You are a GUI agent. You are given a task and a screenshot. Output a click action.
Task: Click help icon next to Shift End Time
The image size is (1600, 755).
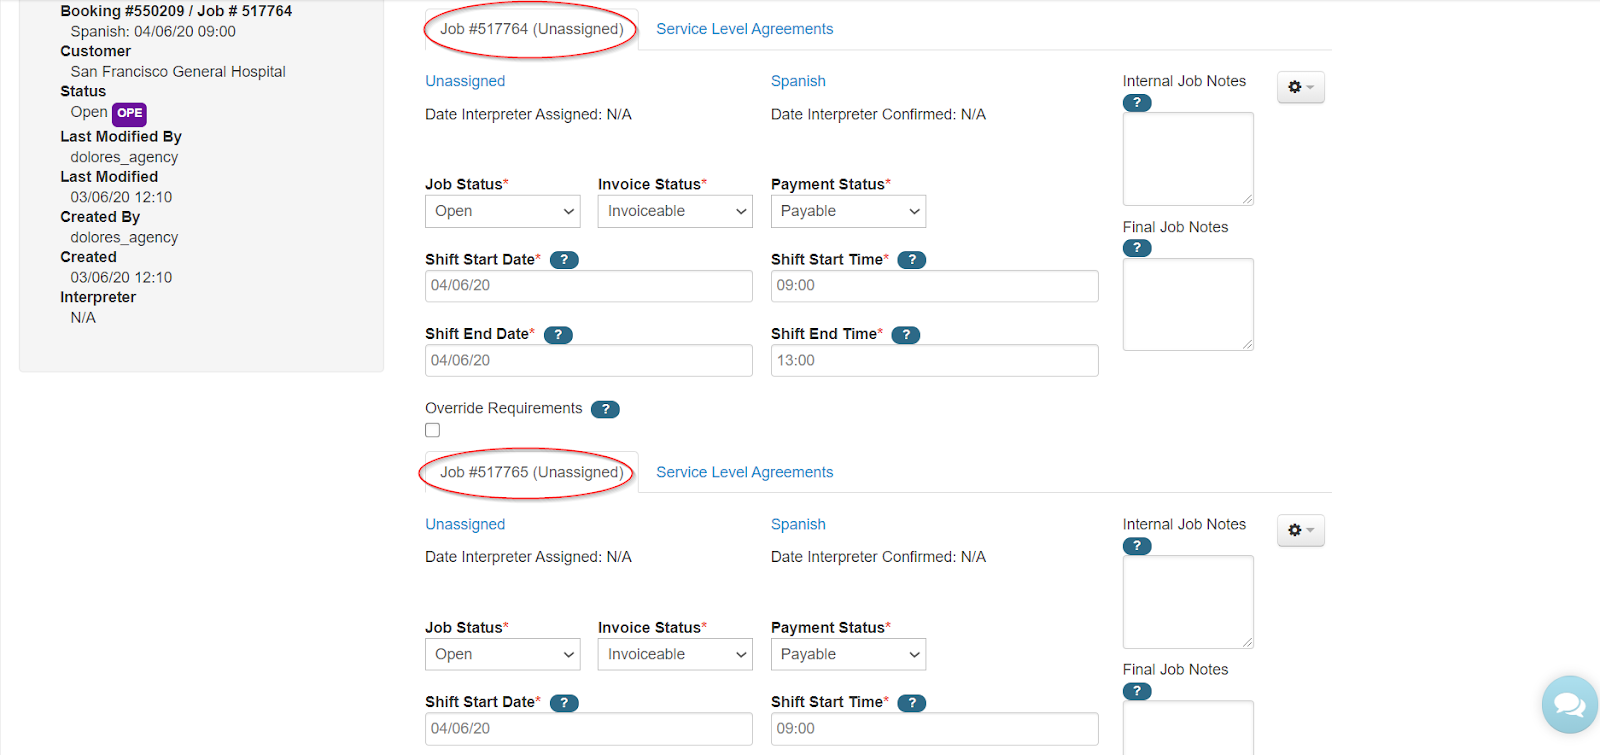tap(905, 335)
